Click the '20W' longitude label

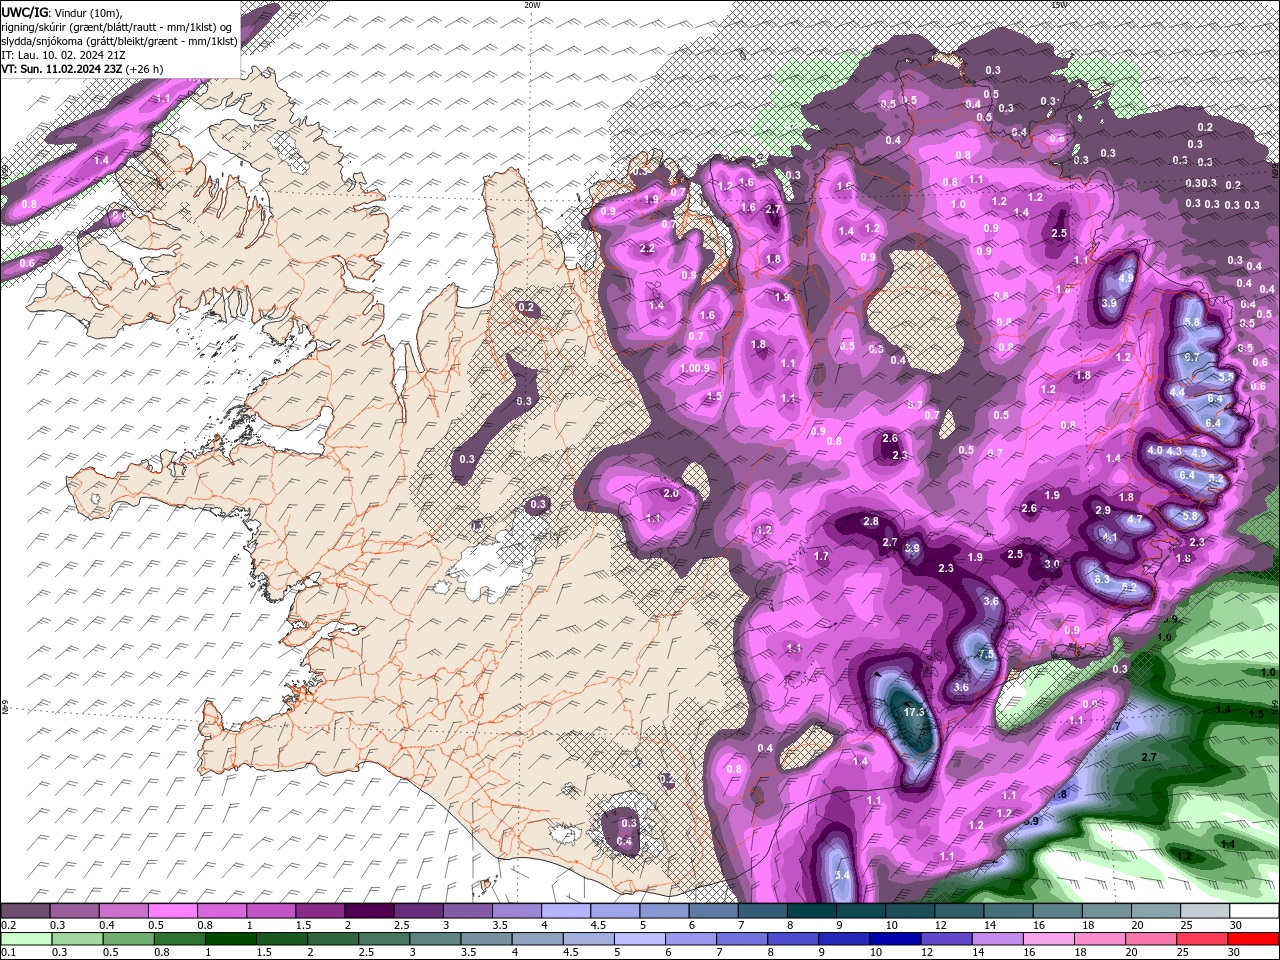pos(532,5)
